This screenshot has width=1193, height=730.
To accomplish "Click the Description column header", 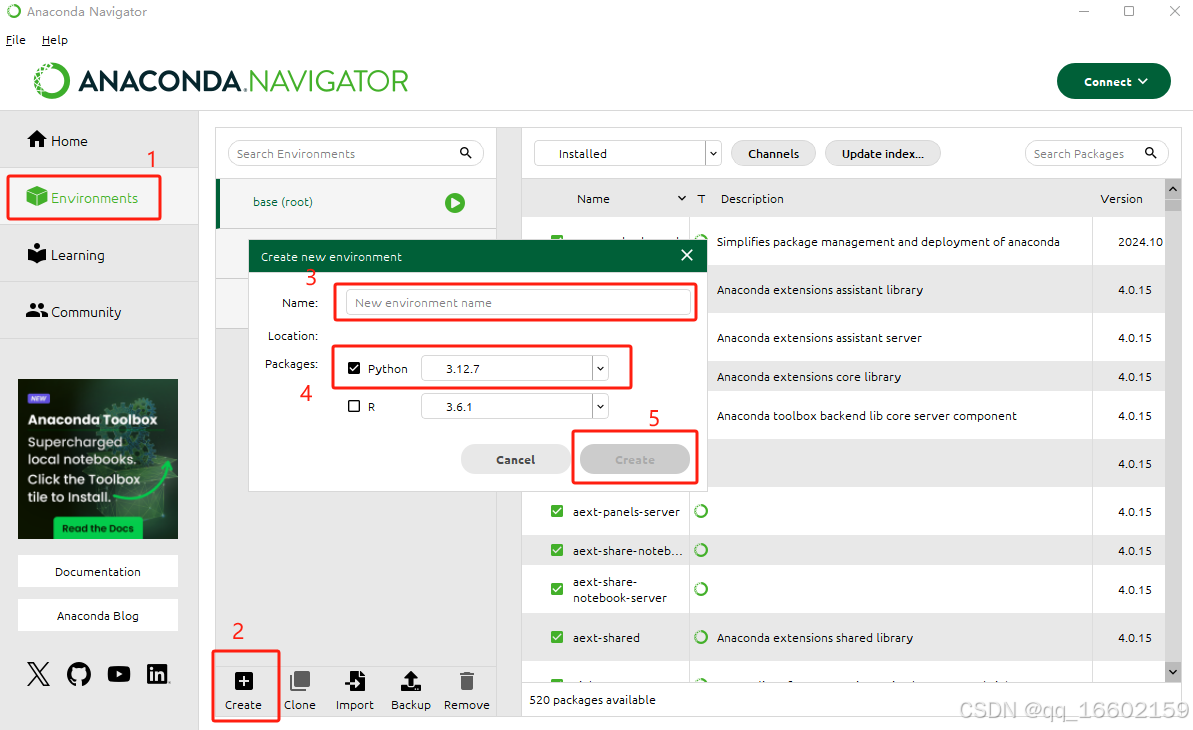I will pyautogui.click(x=752, y=199).
